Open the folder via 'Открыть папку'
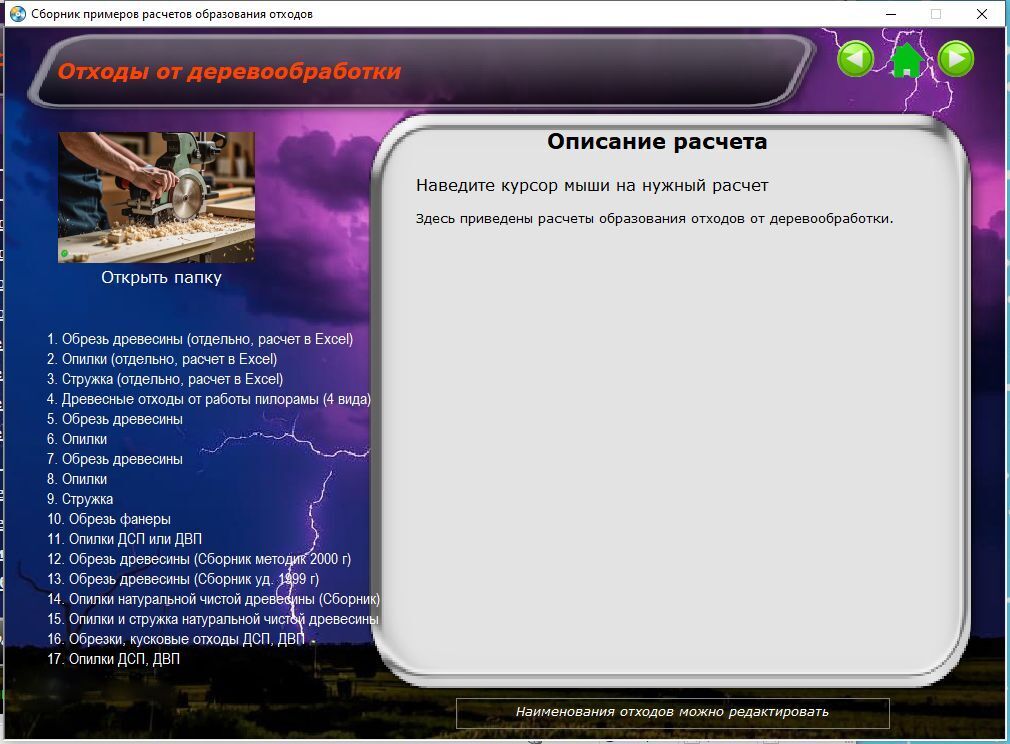The width and height of the screenshot is (1010, 744). click(161, 278)
